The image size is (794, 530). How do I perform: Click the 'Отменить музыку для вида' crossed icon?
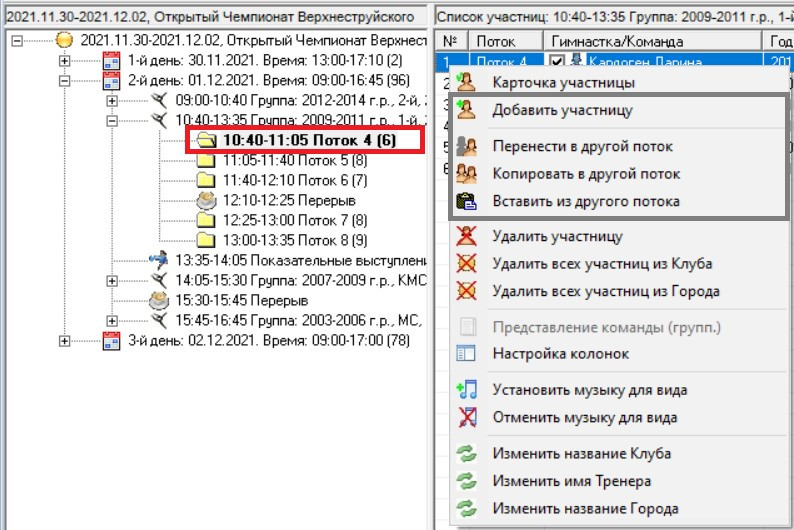coord(466,417)
